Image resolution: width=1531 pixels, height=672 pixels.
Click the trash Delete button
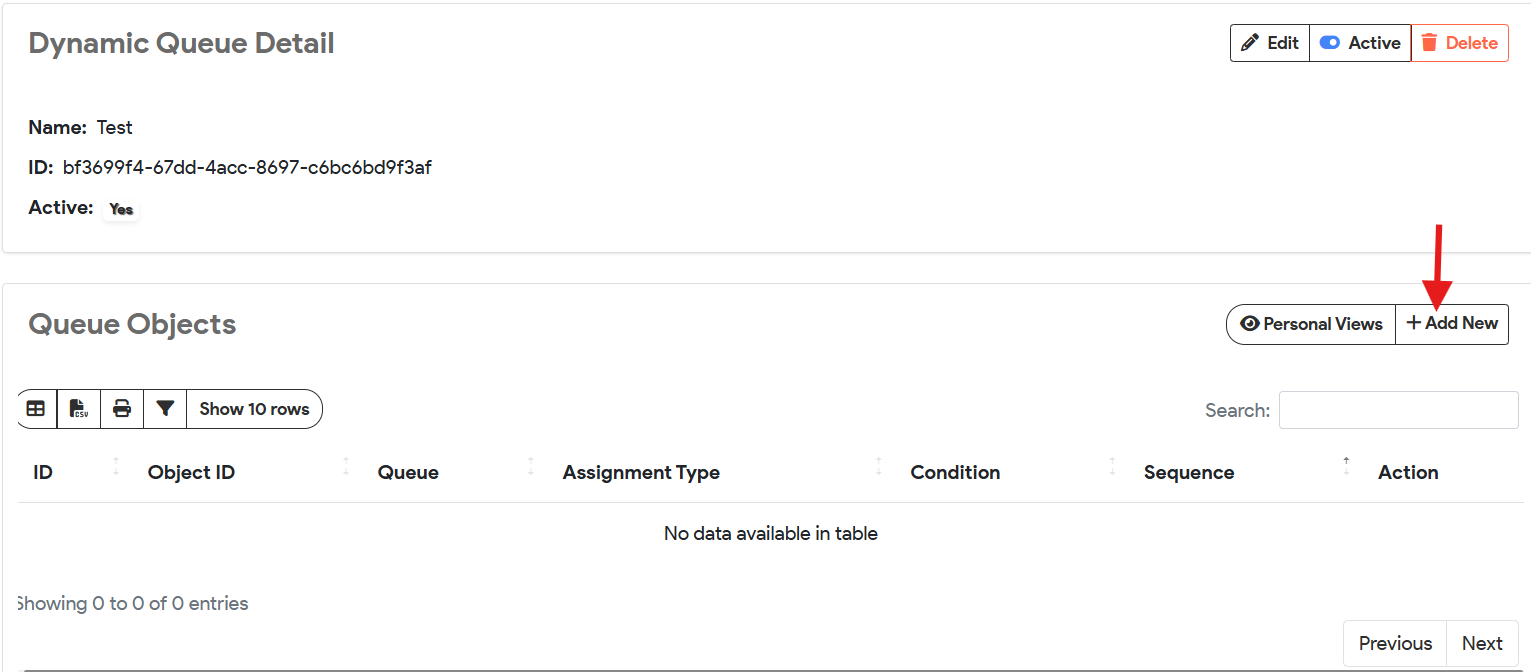[1460, 43]
